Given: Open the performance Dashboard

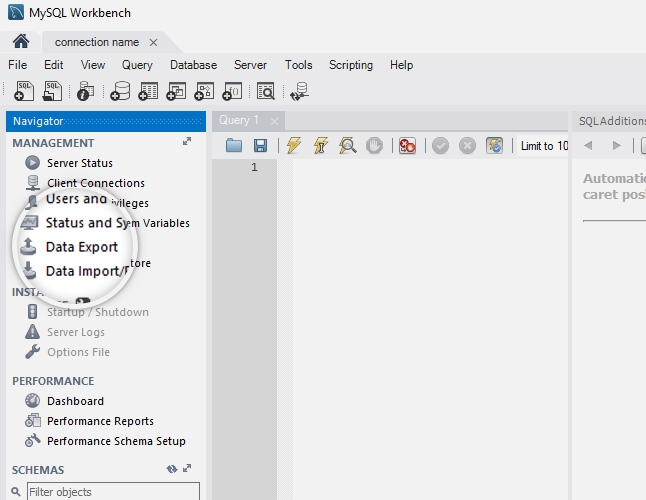Looking at the screenshot, I should tap(75, 401).
